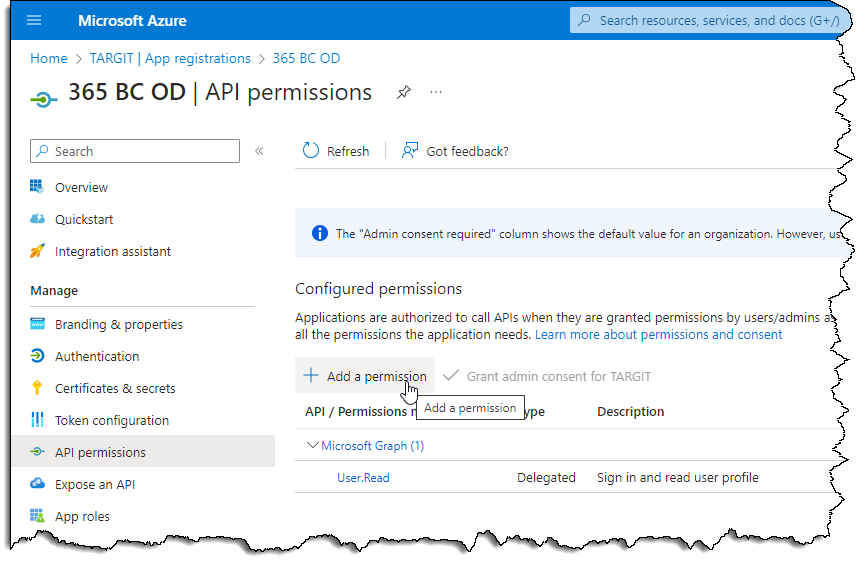Click the Got feedback person icon
Screen dimensions: 861x570
click(x=410, y=150)
